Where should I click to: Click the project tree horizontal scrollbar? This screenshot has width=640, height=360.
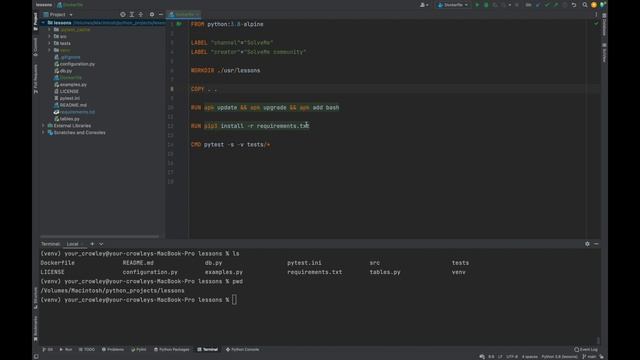click(100, 236)
